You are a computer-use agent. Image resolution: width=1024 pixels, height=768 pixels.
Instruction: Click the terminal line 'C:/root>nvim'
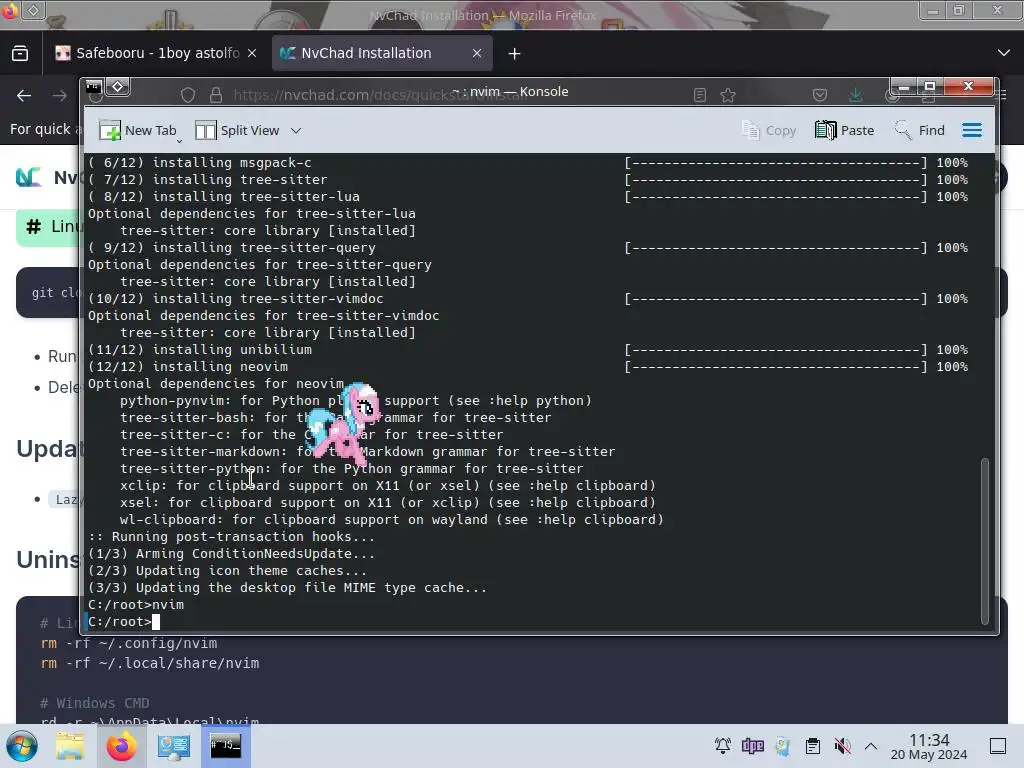[x=136, y=605]
